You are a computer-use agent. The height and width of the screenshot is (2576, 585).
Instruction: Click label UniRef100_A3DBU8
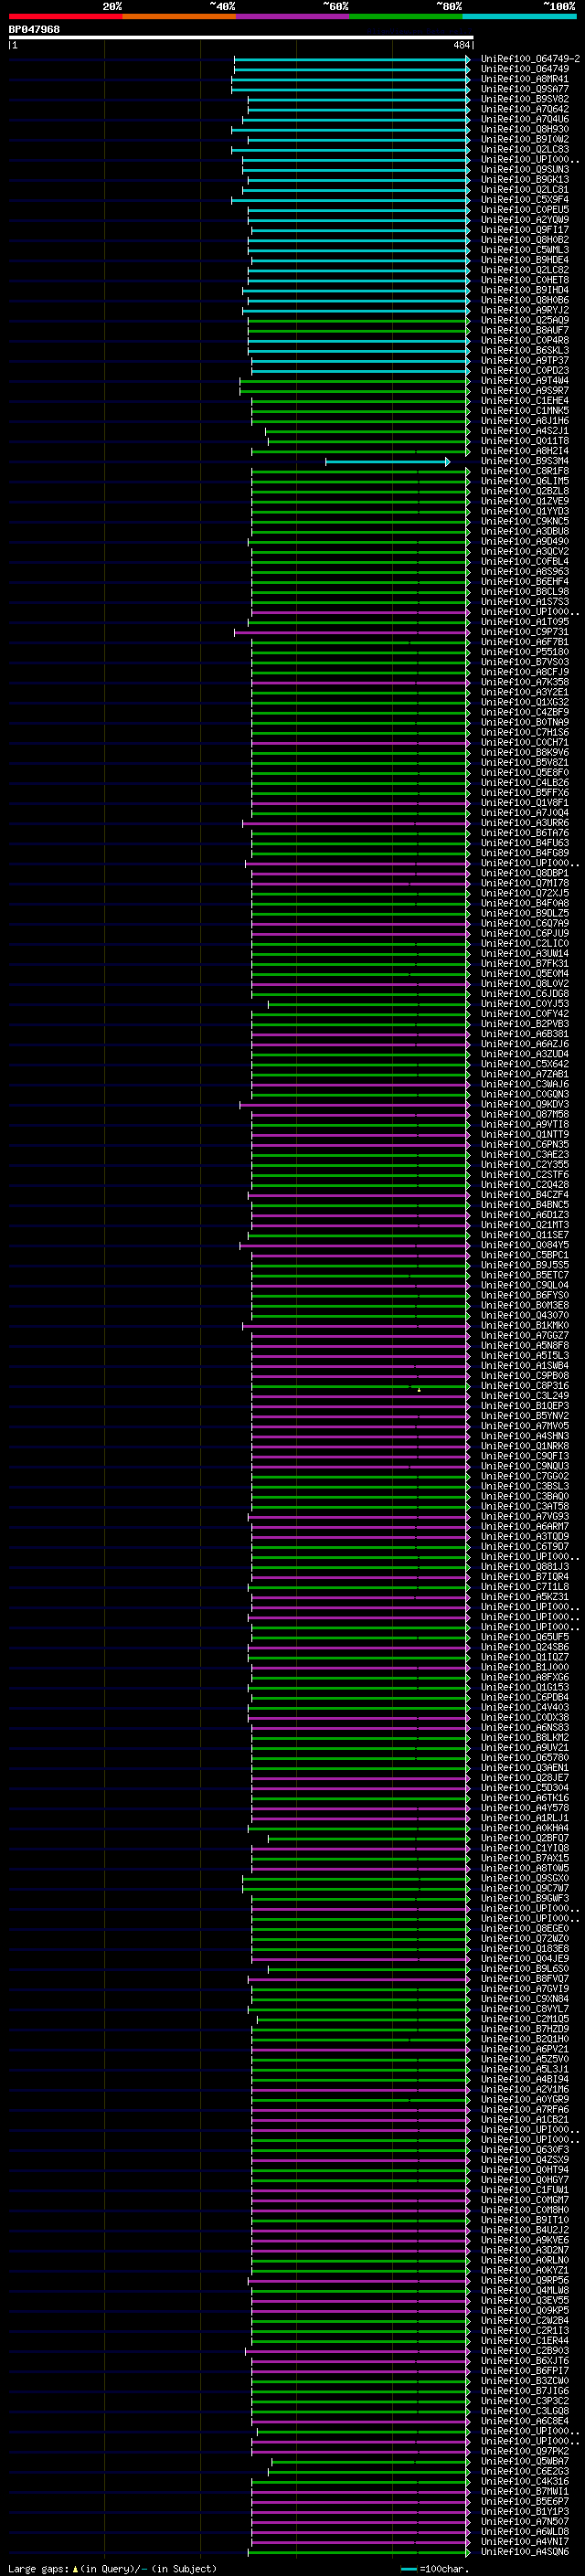525,531
